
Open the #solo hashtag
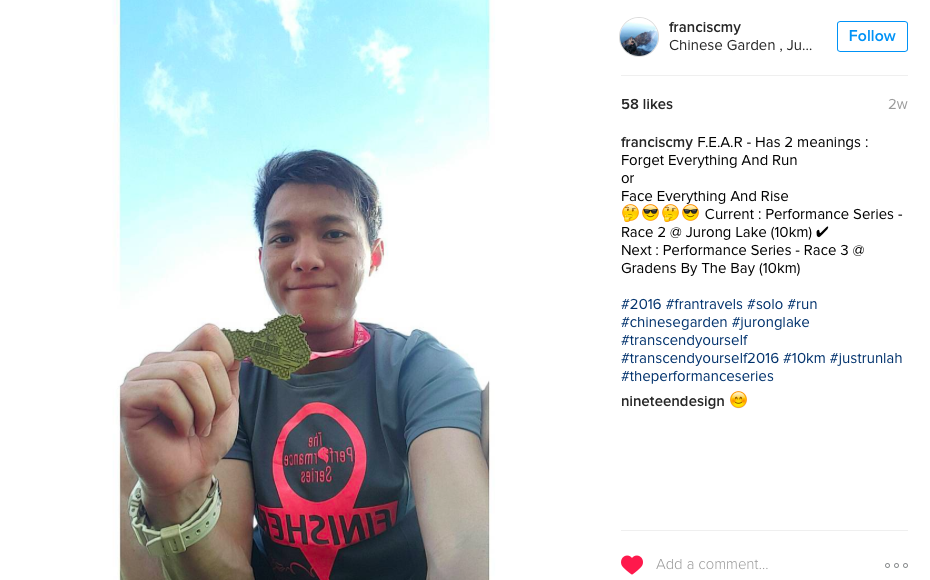pyautogui.click(x=765, y=304)
